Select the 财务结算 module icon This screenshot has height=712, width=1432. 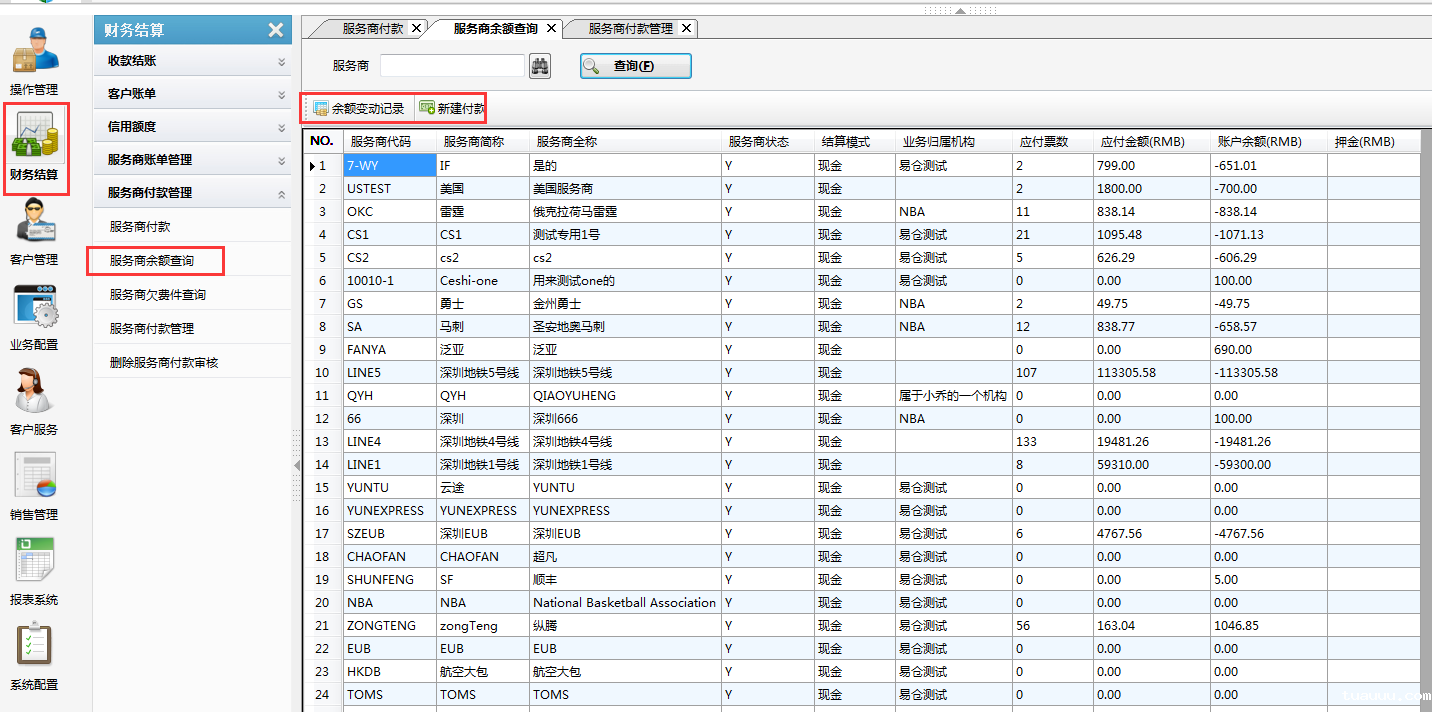[35, 135]
